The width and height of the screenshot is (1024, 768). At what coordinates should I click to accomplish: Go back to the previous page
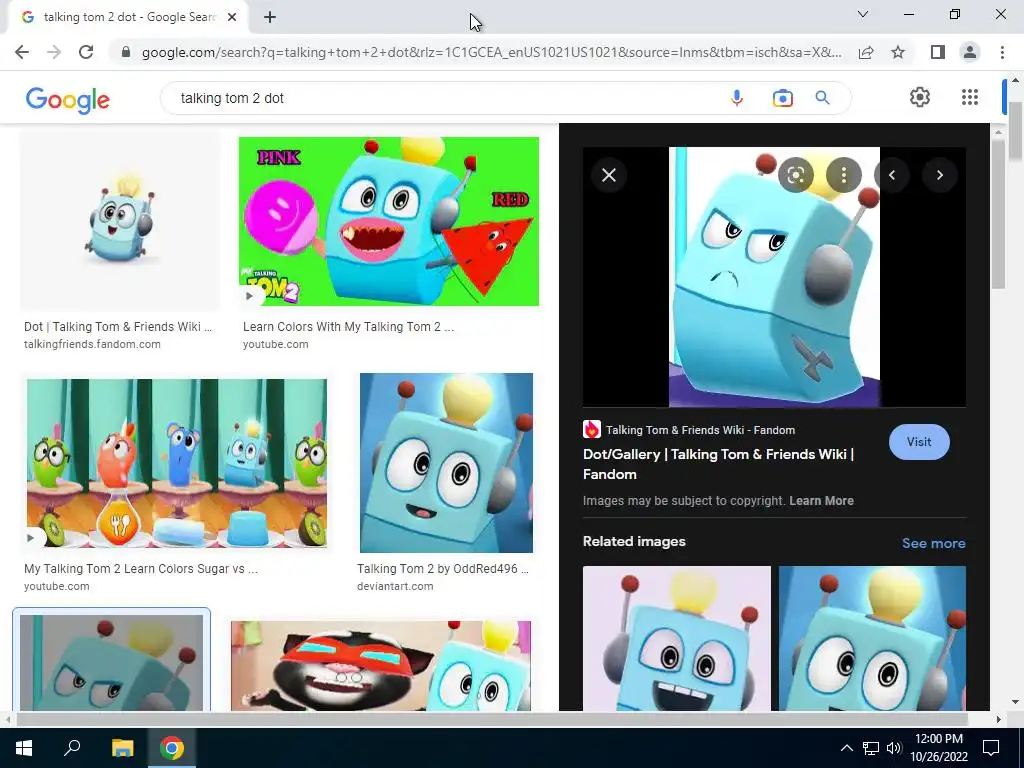tap(22, 52)
